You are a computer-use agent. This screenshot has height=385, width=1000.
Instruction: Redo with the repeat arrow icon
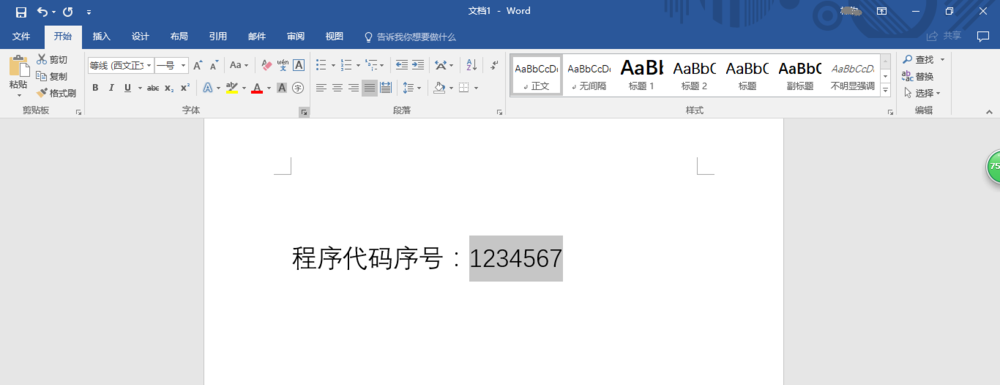pyautogui.click(x=68, y=11)
